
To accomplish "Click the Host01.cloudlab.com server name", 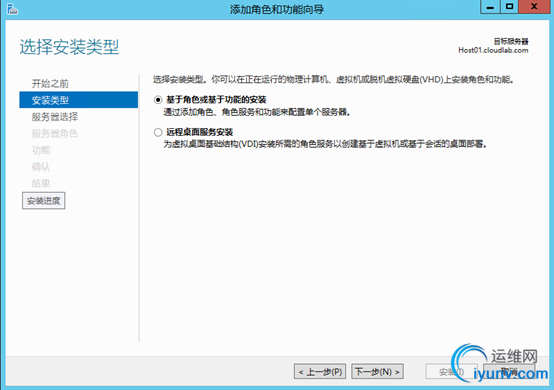I will tap(493, 51).
